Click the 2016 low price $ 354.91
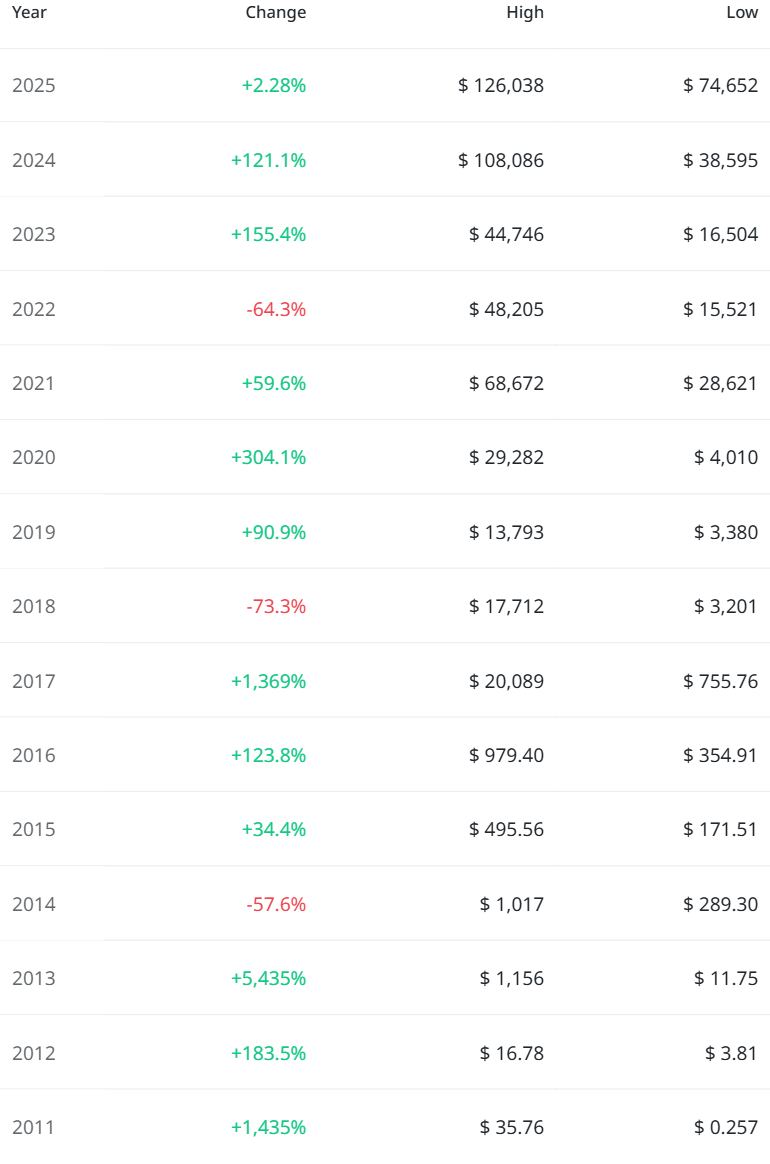770x1164 pixels. tap(720, 756)
